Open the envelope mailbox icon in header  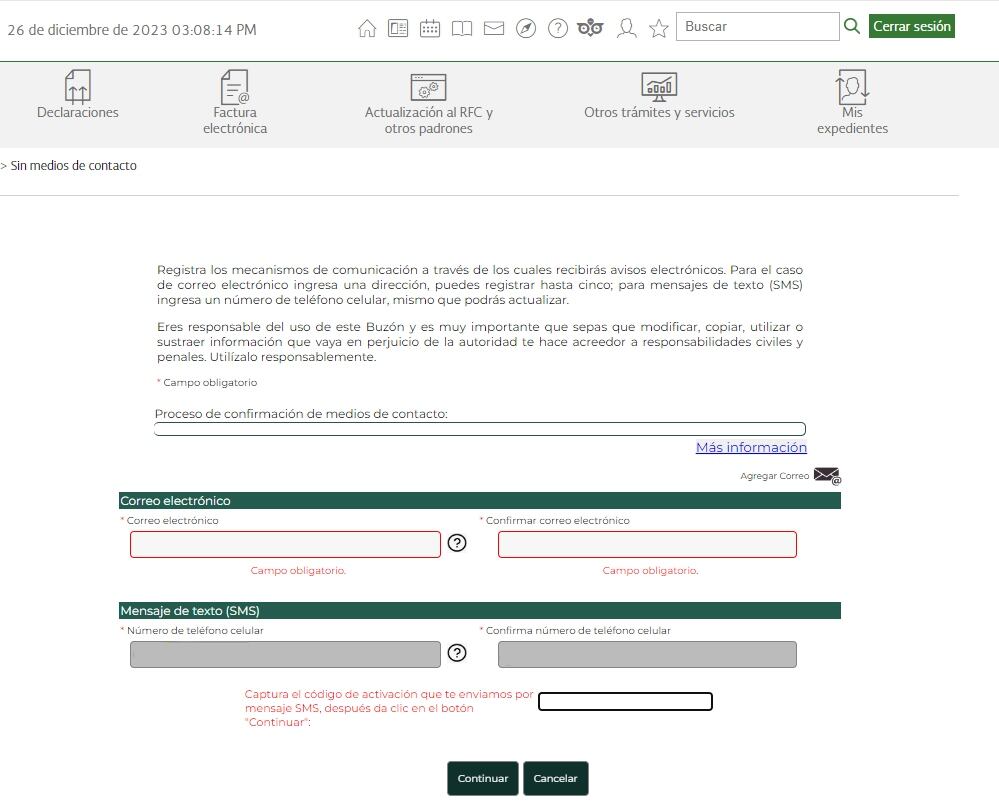tap(493, 28)
